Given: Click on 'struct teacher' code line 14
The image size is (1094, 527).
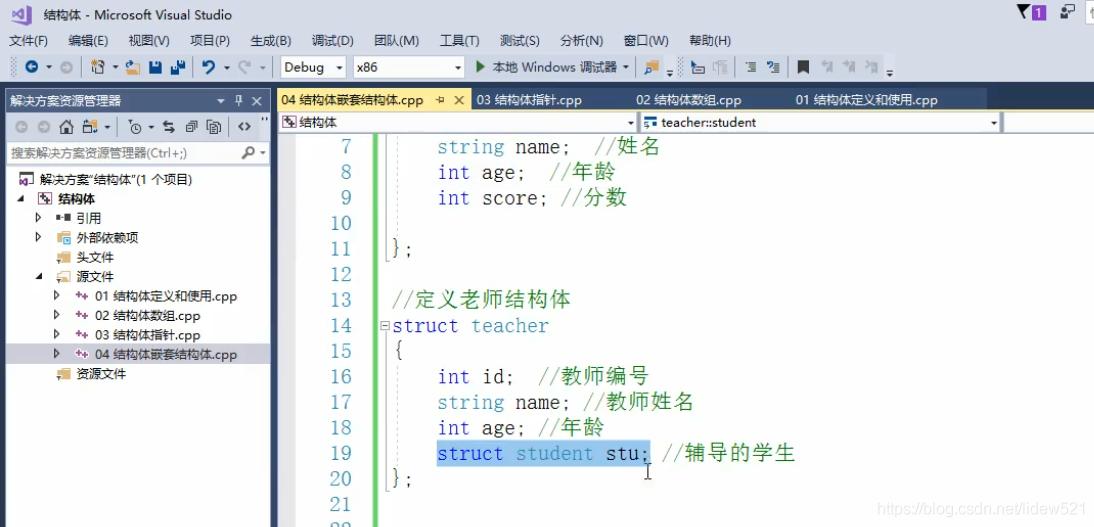Looking at the screenshot, I should click(470, 326).
